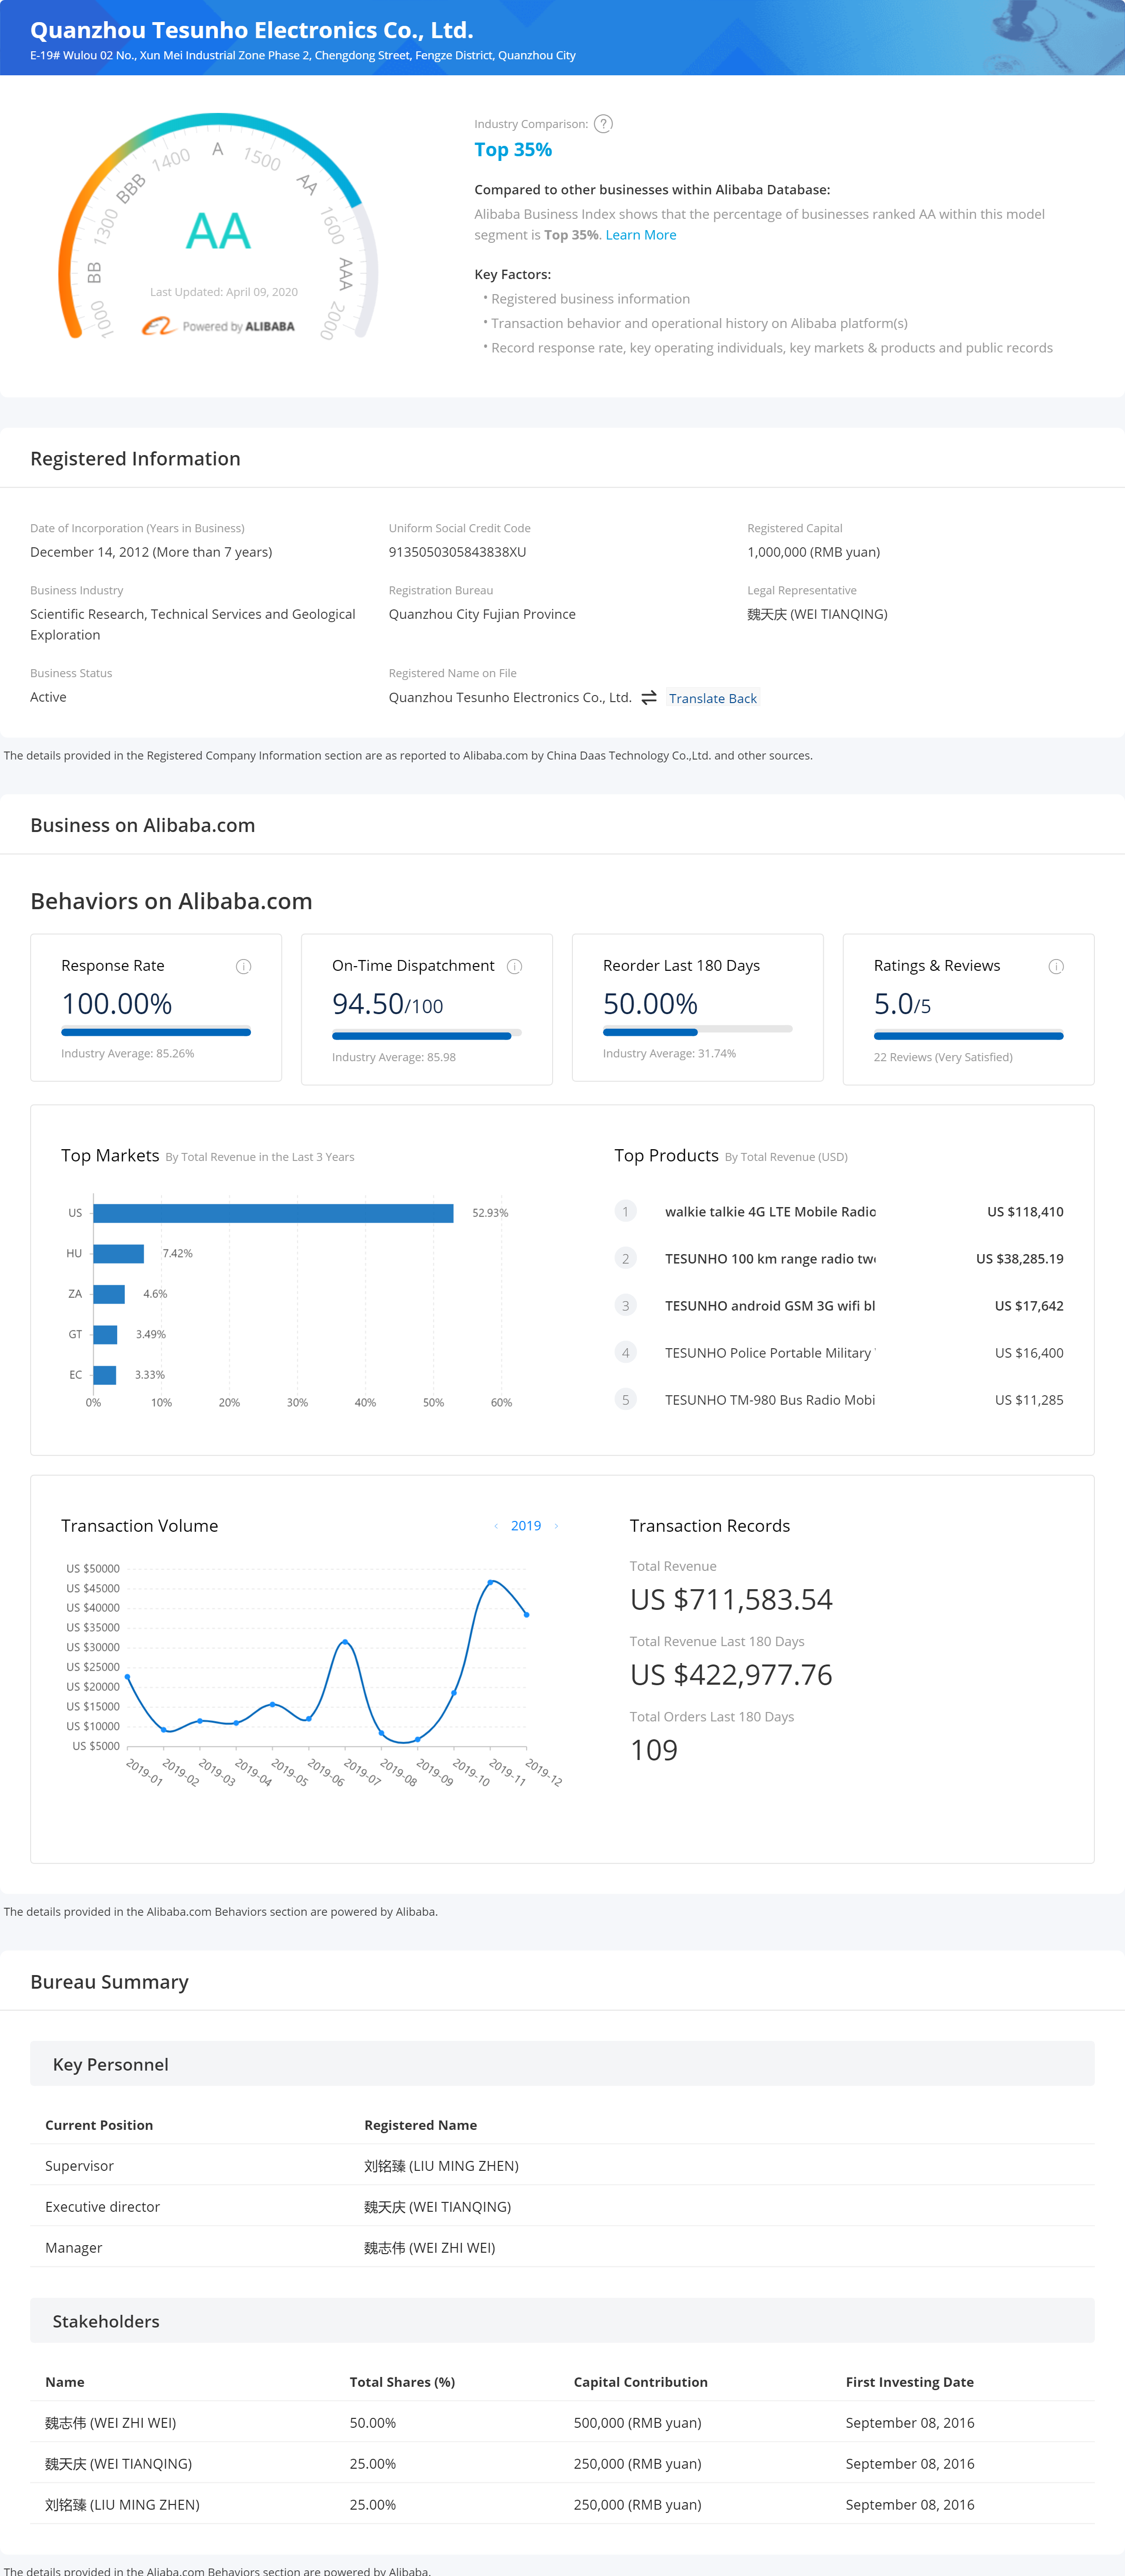
Task: Click the EC market bar
Action: tap(104, 1375)
